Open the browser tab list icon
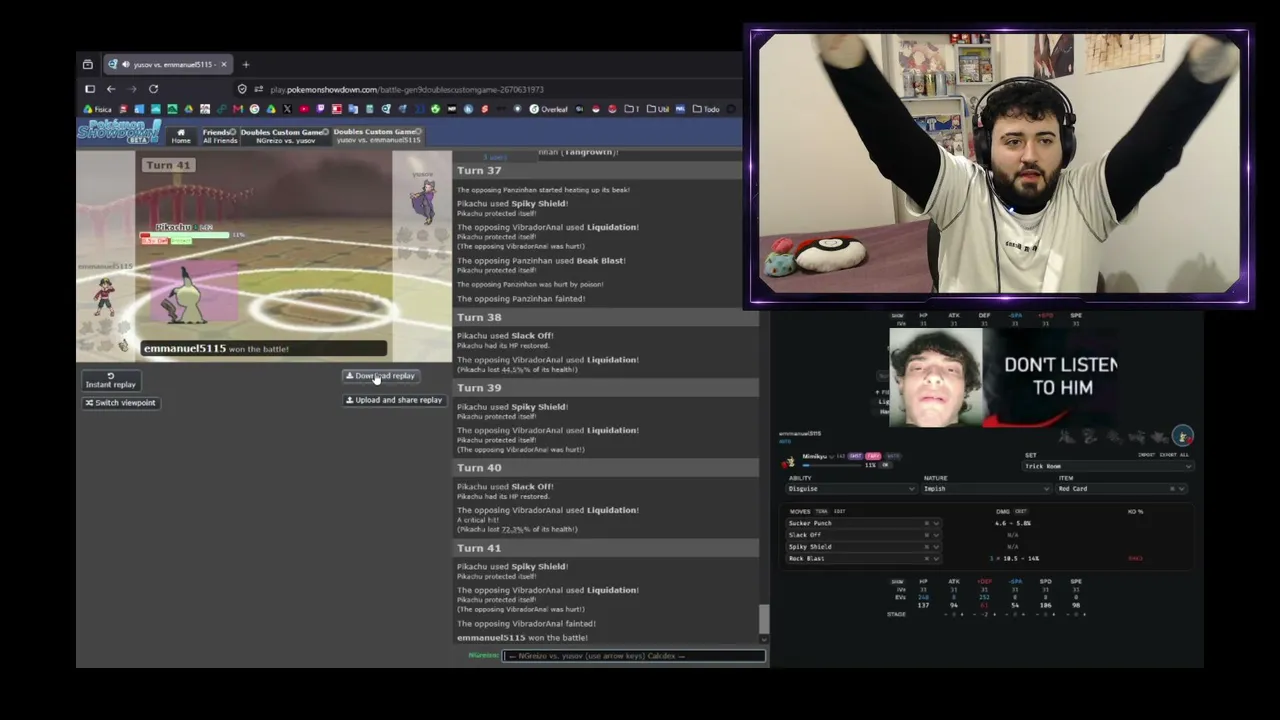 coord(88,65)
